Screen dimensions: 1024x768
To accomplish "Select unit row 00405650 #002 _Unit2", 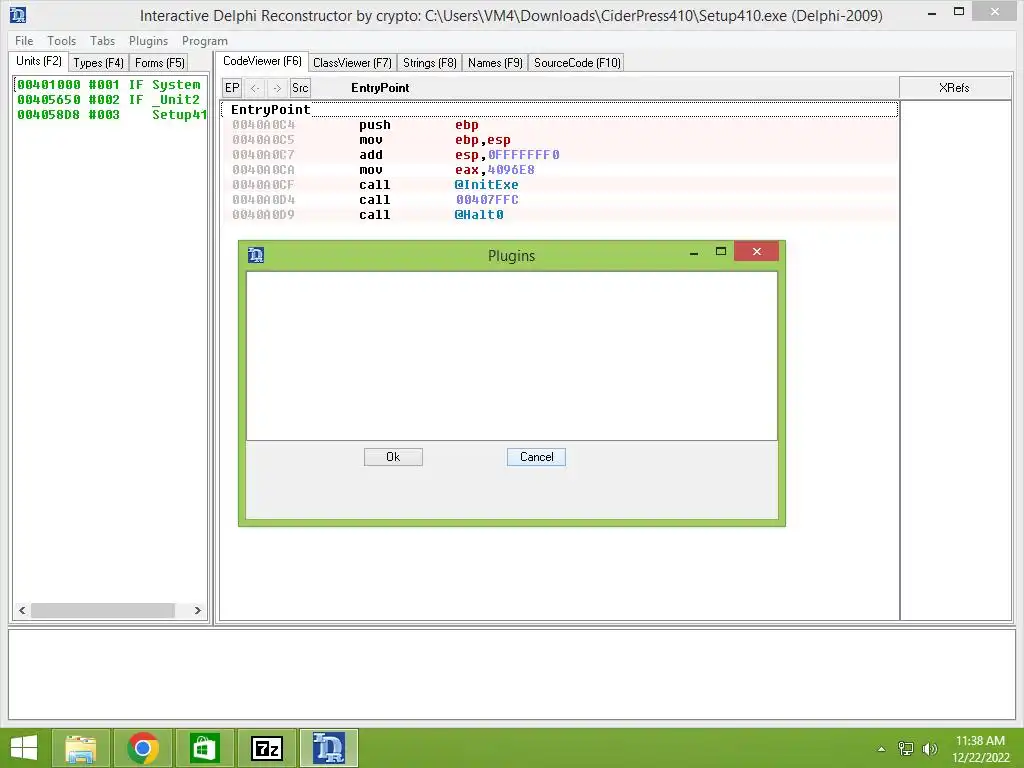I will pos(110,100).
